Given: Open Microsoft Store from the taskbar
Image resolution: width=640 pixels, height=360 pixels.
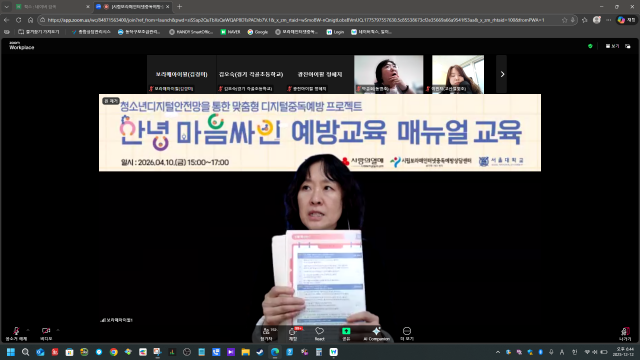Looking at the screenshot, I should click(69, 352).
